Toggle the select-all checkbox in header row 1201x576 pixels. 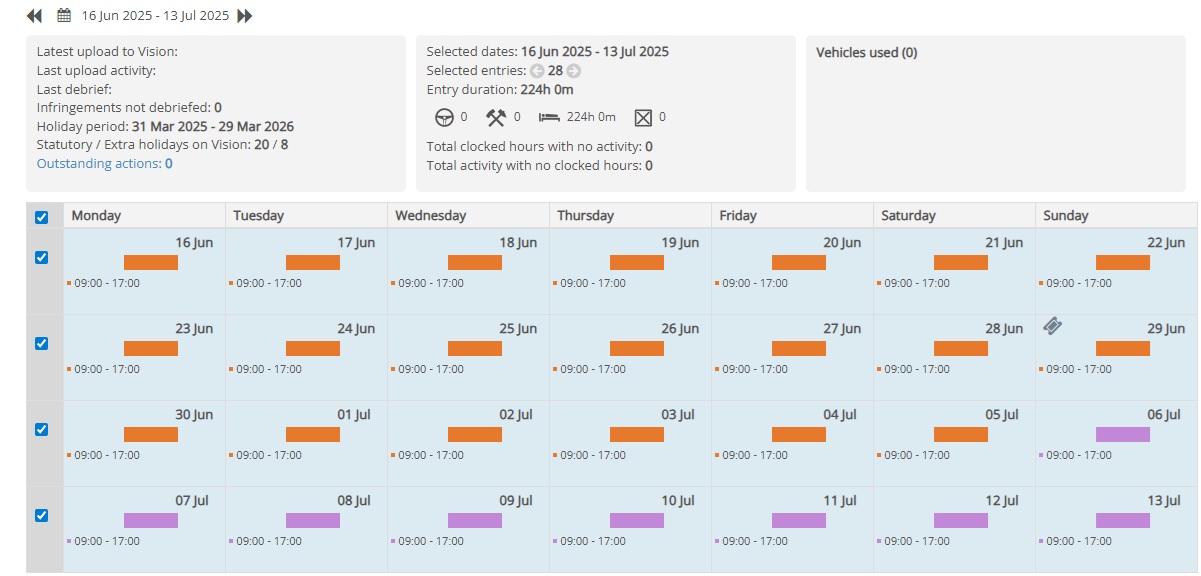[41, 217]
